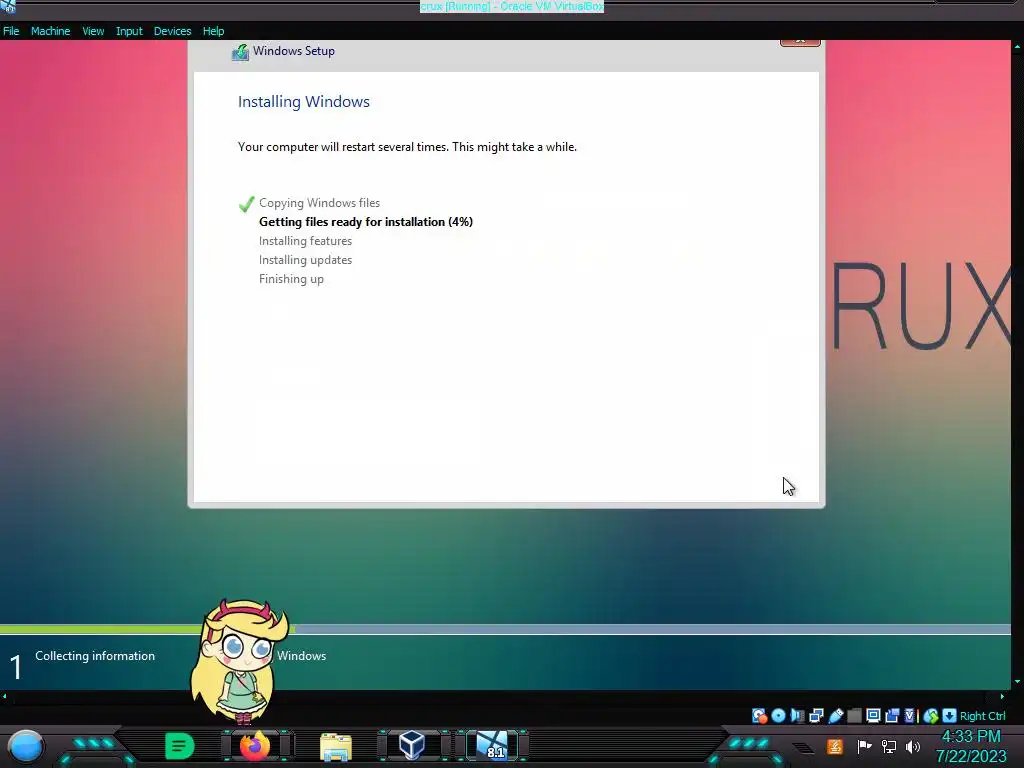Click the horizontal scroll right arrow
1024x768 pixels.
(1002, 696)
